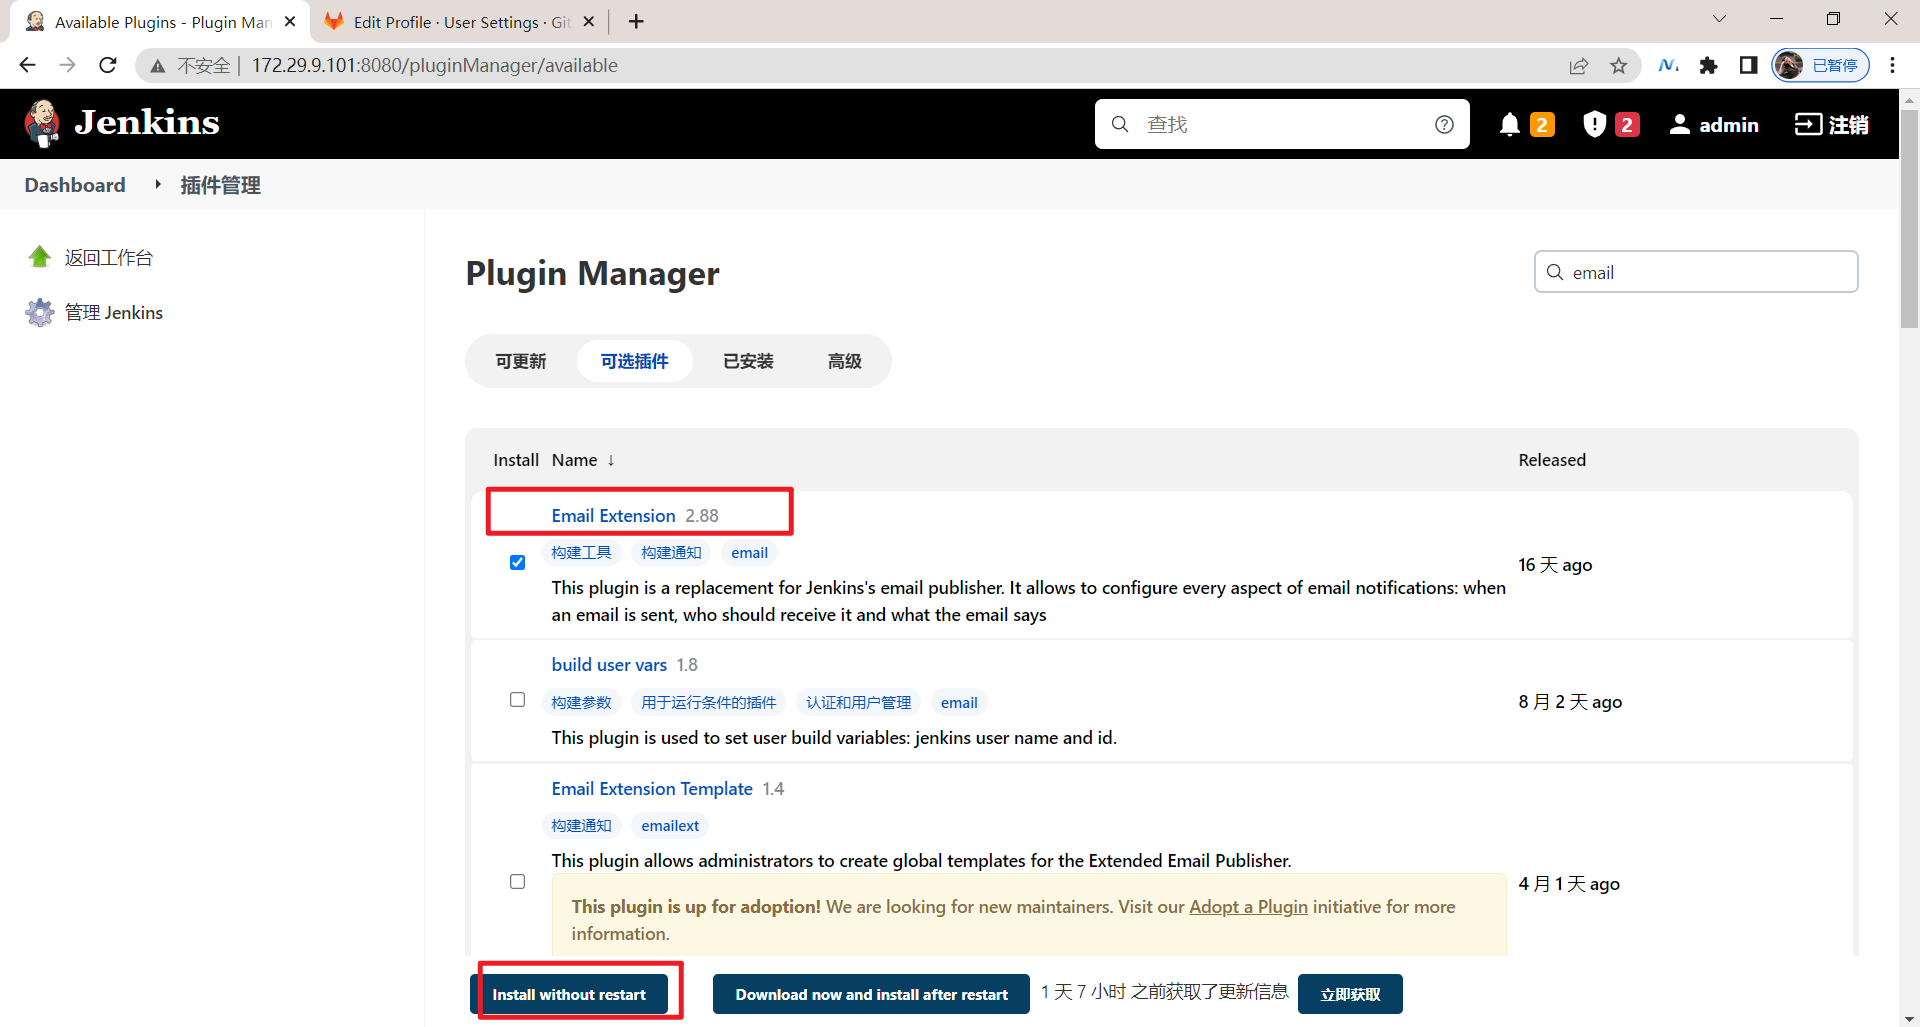Viewport: 1920px width, 1027px height.
Task: Uncheck the Email Extension checkbox
Action: point(517,563)
